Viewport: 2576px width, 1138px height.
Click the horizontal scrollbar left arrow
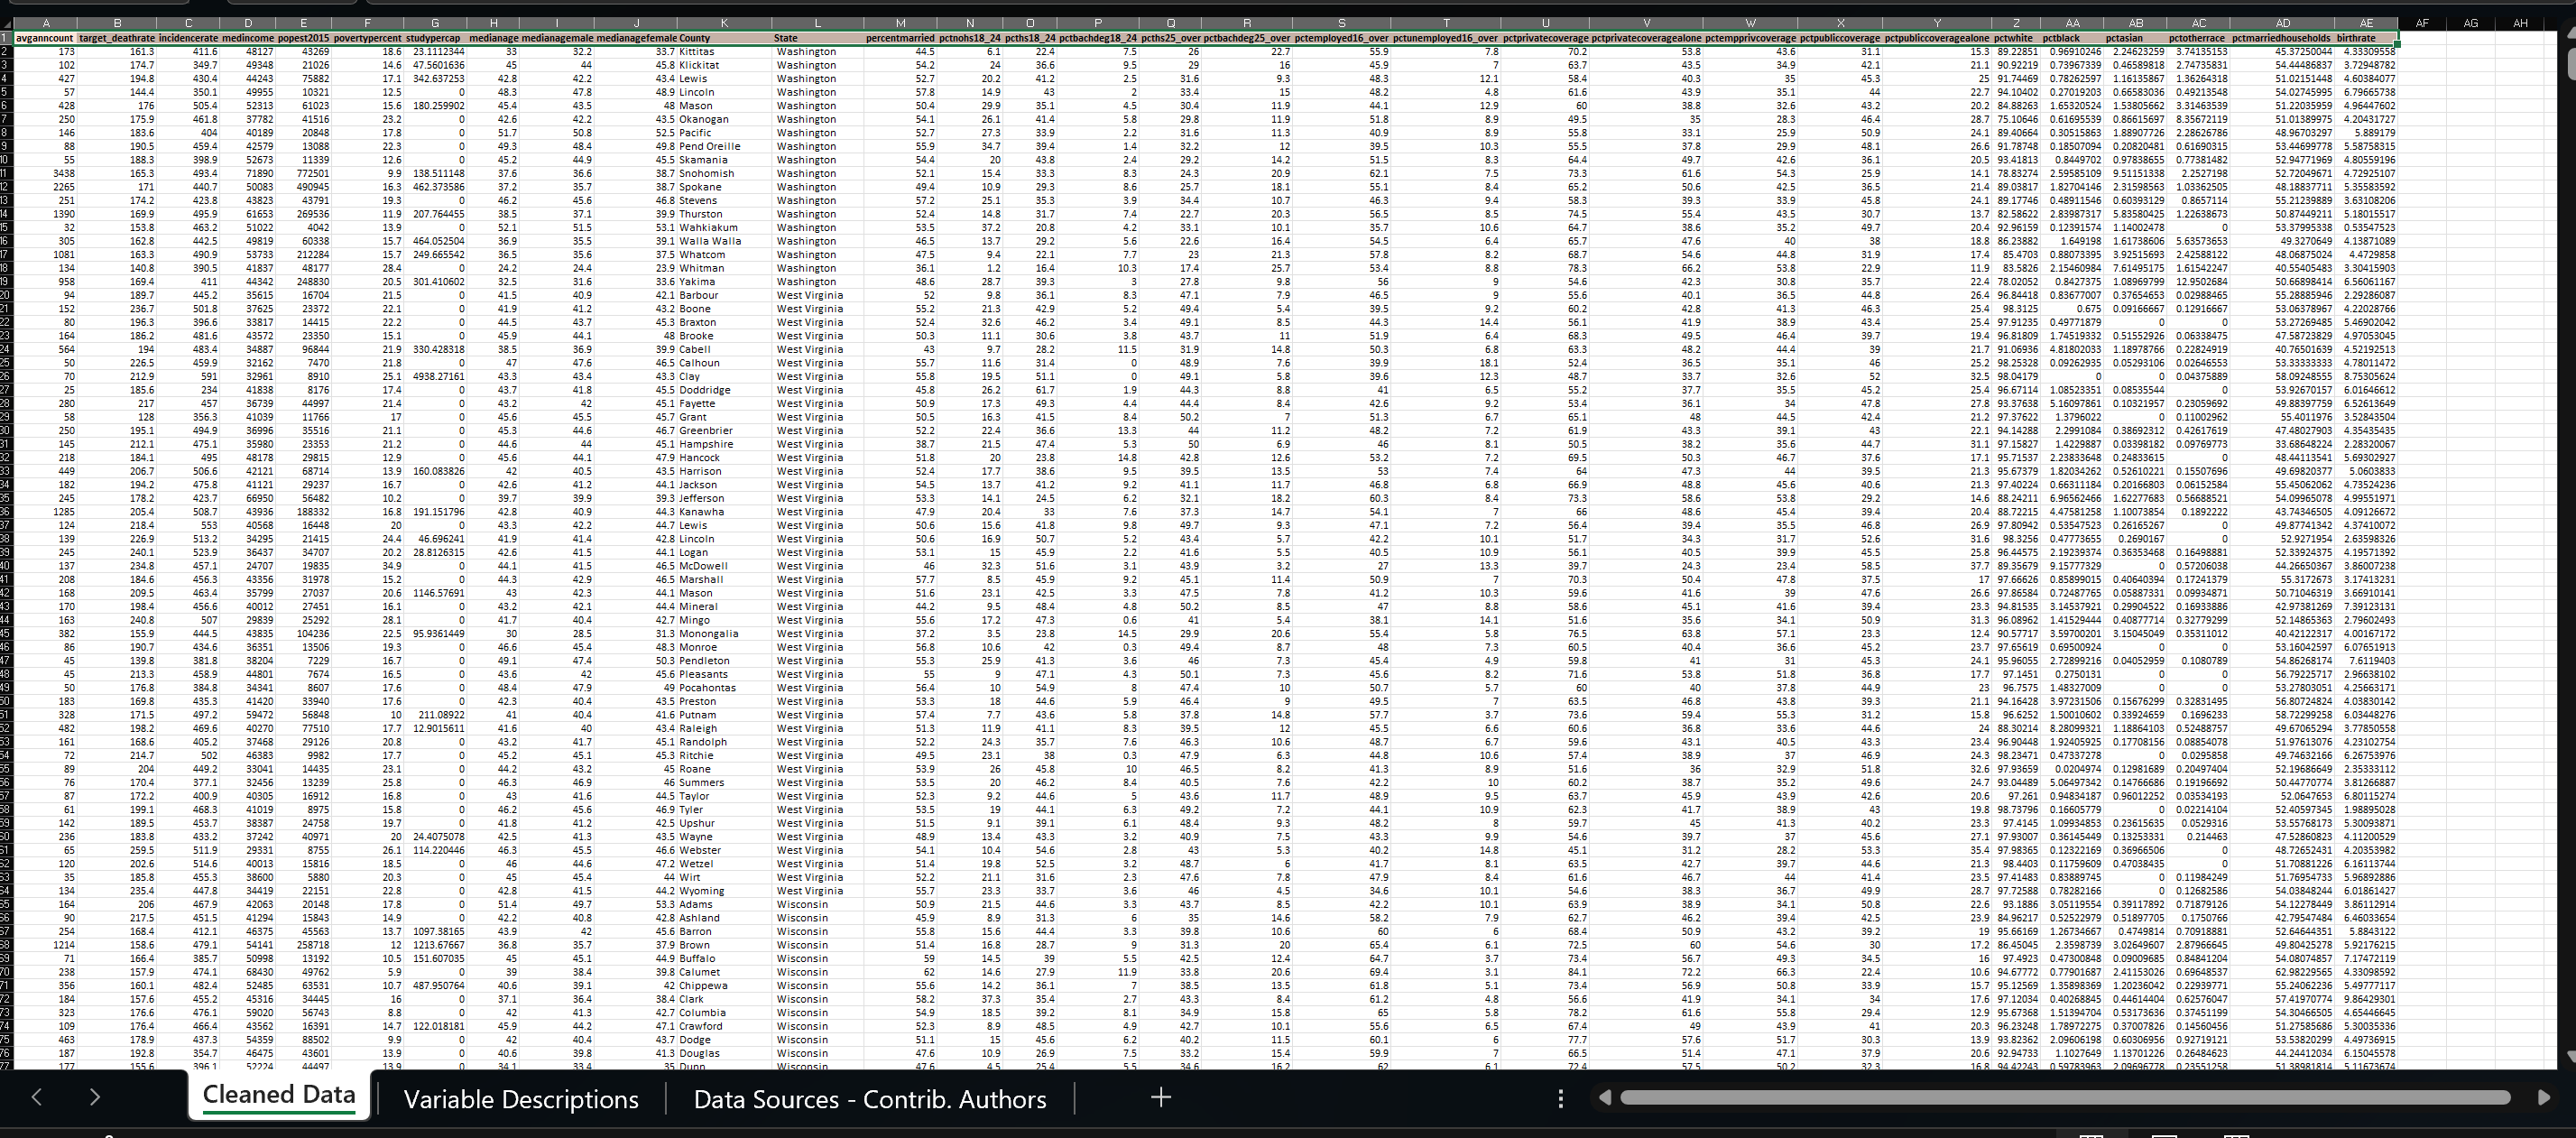click(x=1606, y=1097)
